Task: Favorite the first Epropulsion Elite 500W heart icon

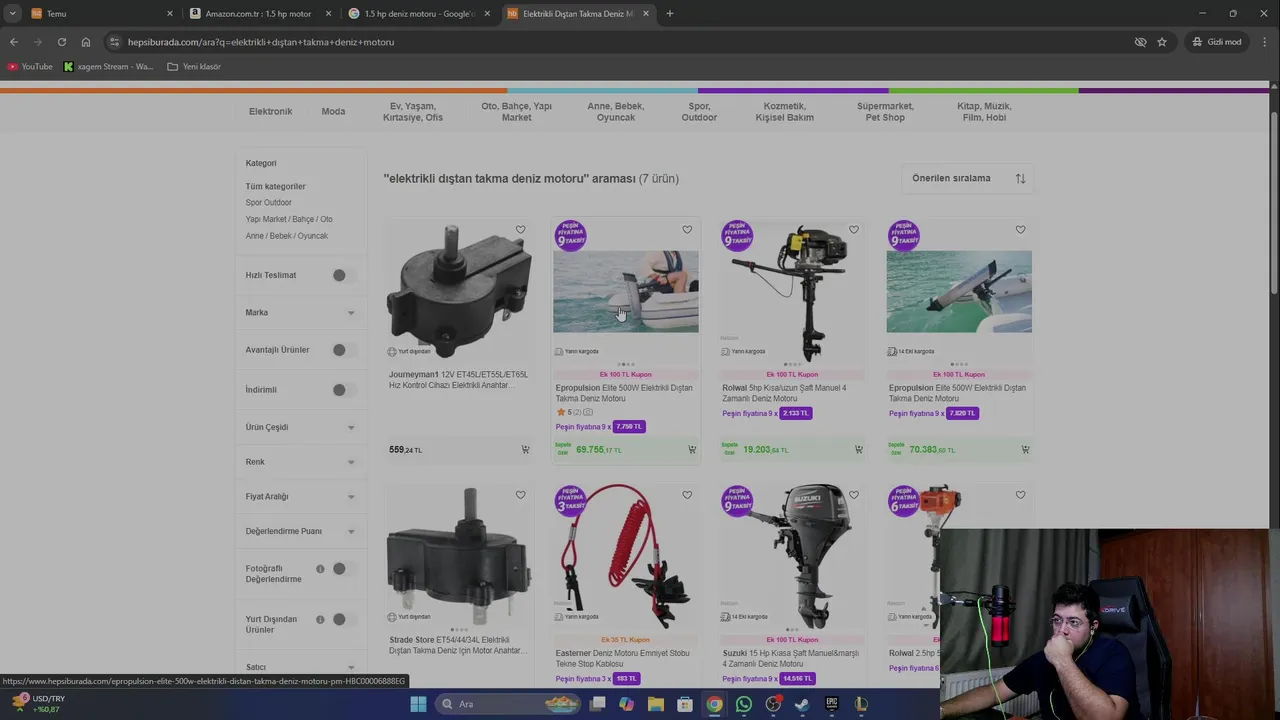Action: [687, 230]
